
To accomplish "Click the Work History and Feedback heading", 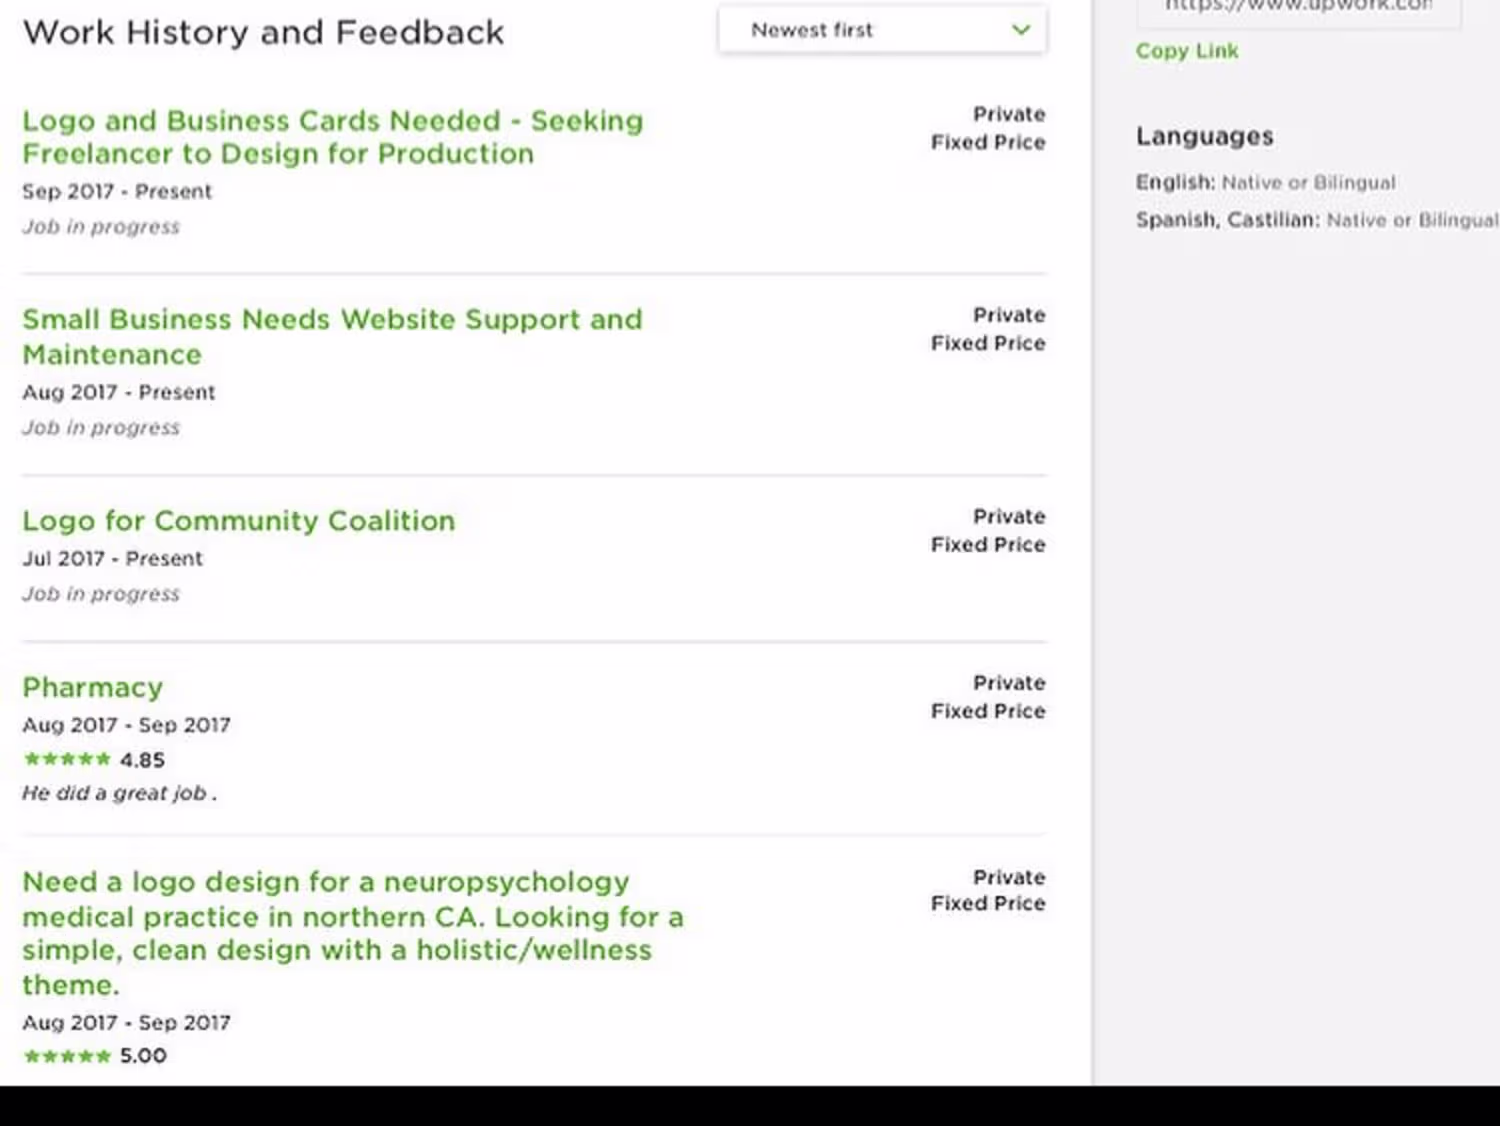I will (263, 32).
